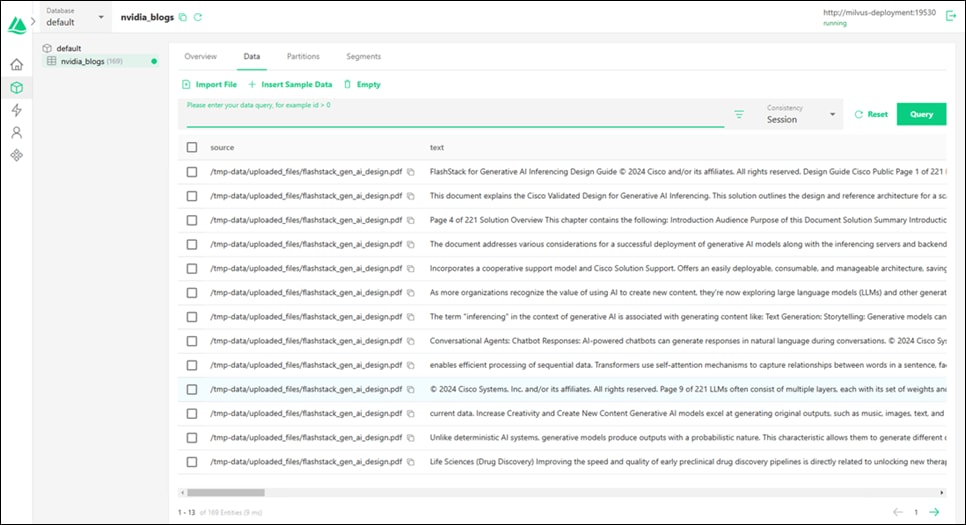
Task: Switch to the Data tab
Action: click(251, 56)
